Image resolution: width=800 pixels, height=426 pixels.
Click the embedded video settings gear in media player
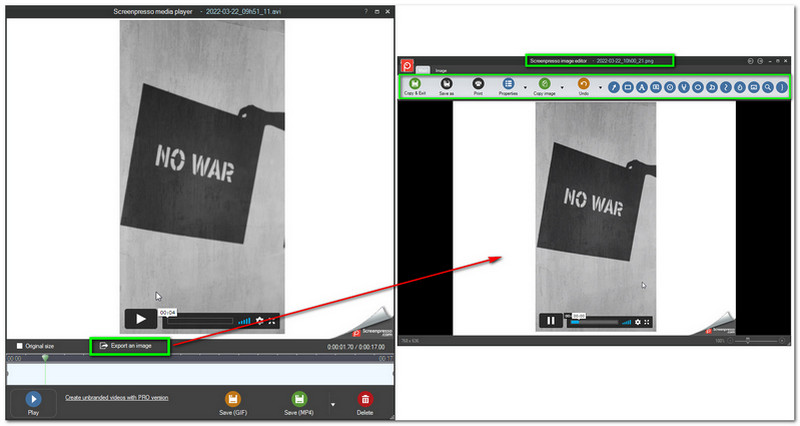pos(260,320)
